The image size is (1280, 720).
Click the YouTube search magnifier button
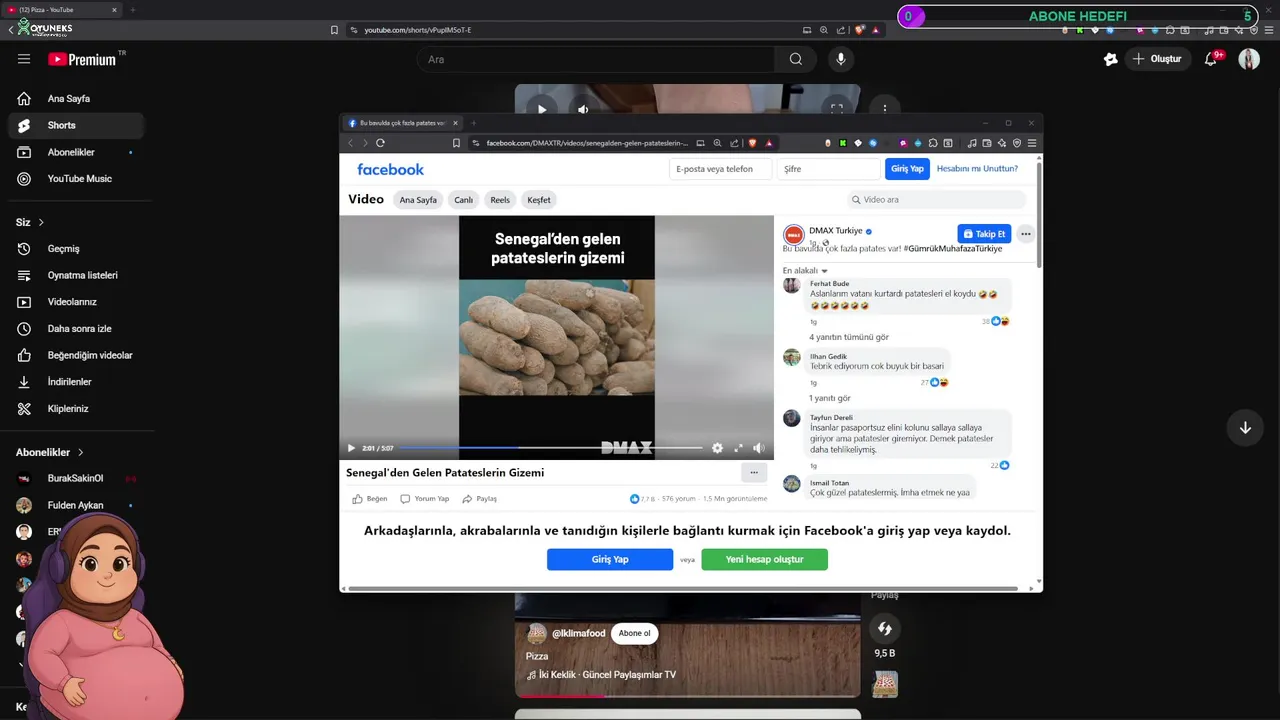click(x=796, y=59)
